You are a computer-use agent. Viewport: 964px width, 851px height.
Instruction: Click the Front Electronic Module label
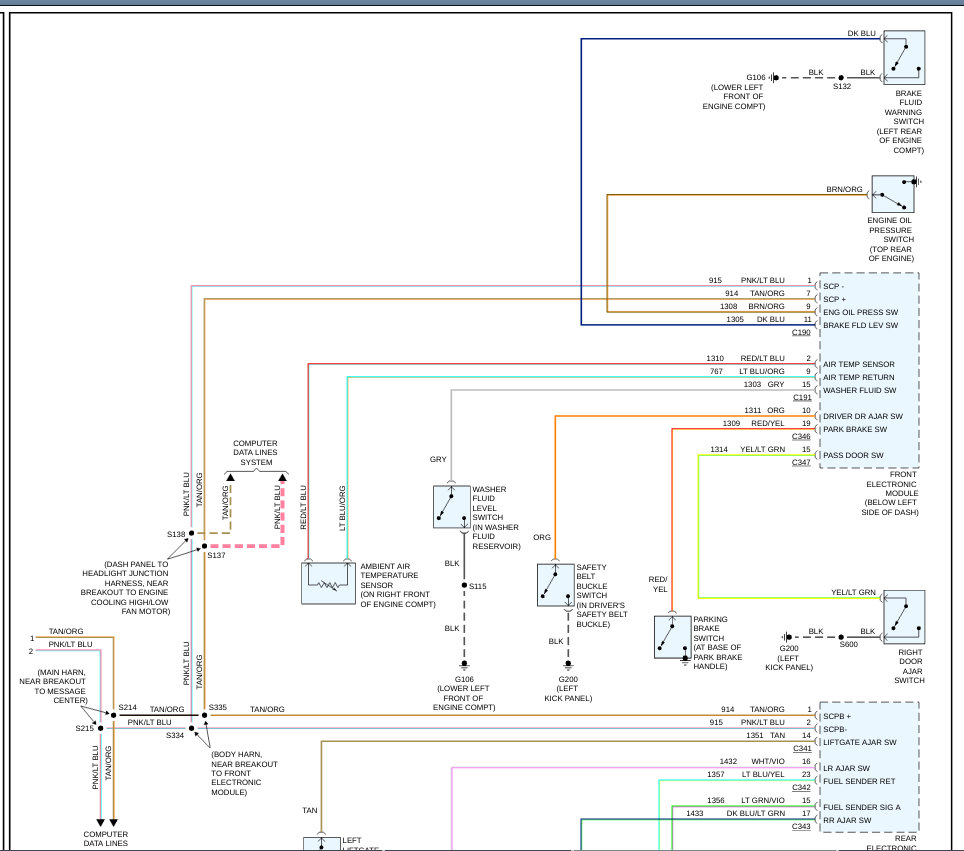[x=891, y=493]
